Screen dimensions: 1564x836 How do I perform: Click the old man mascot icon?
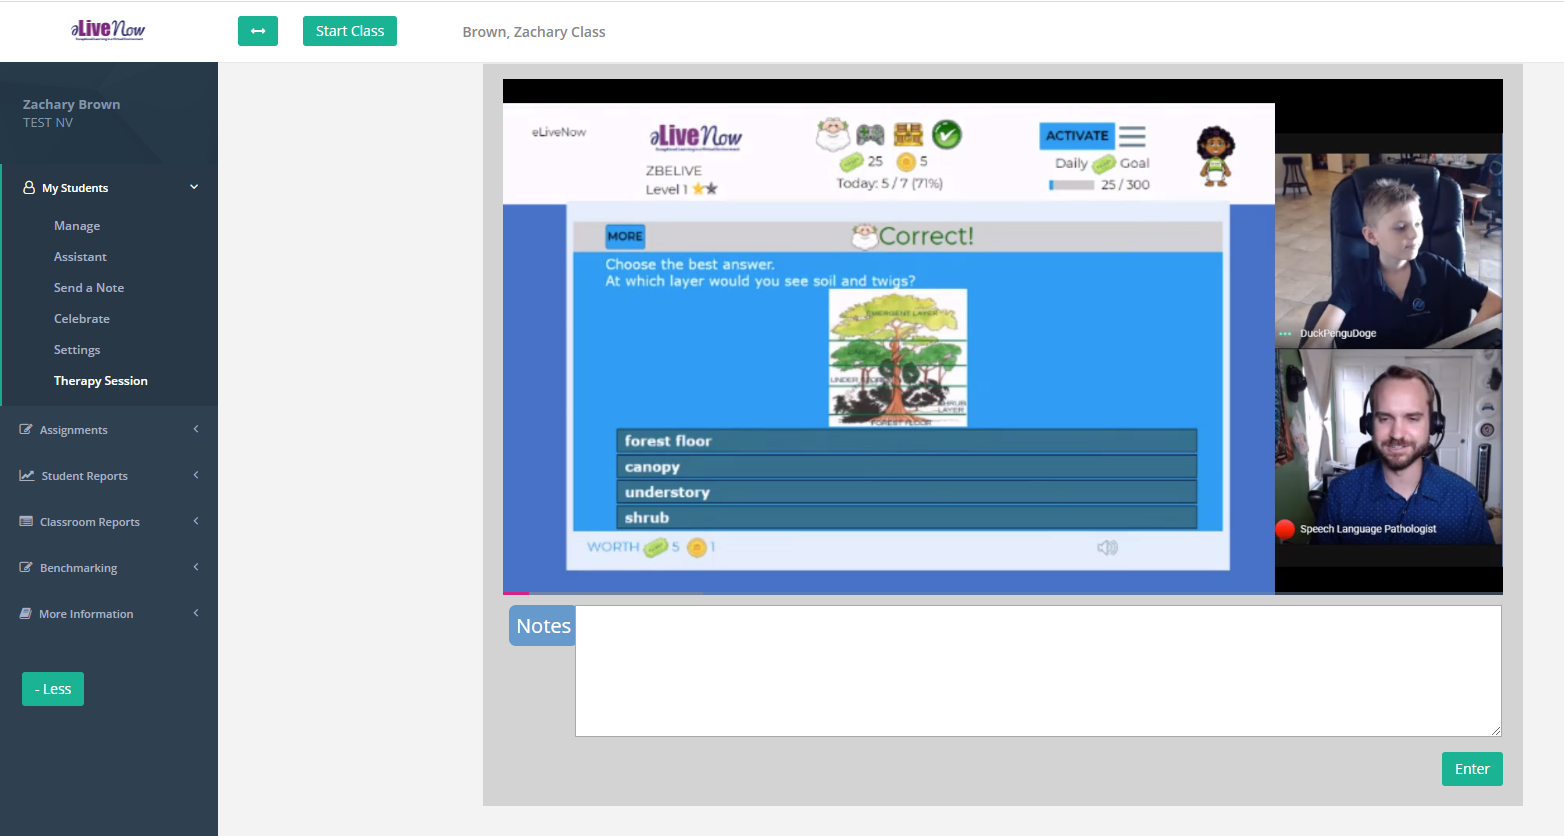(x=832, y=134)
